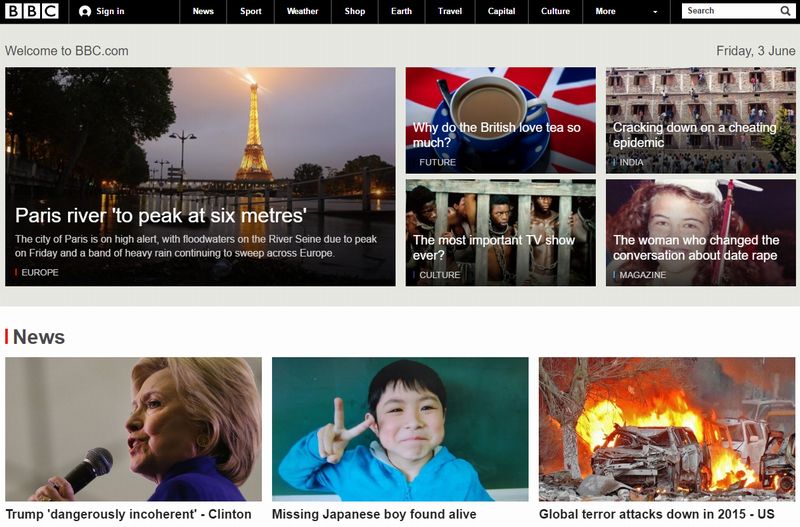This screenshot has width=800, height=527.
Task: Click the burning cars photo thumbnail
Action: (x=667, y=429)
